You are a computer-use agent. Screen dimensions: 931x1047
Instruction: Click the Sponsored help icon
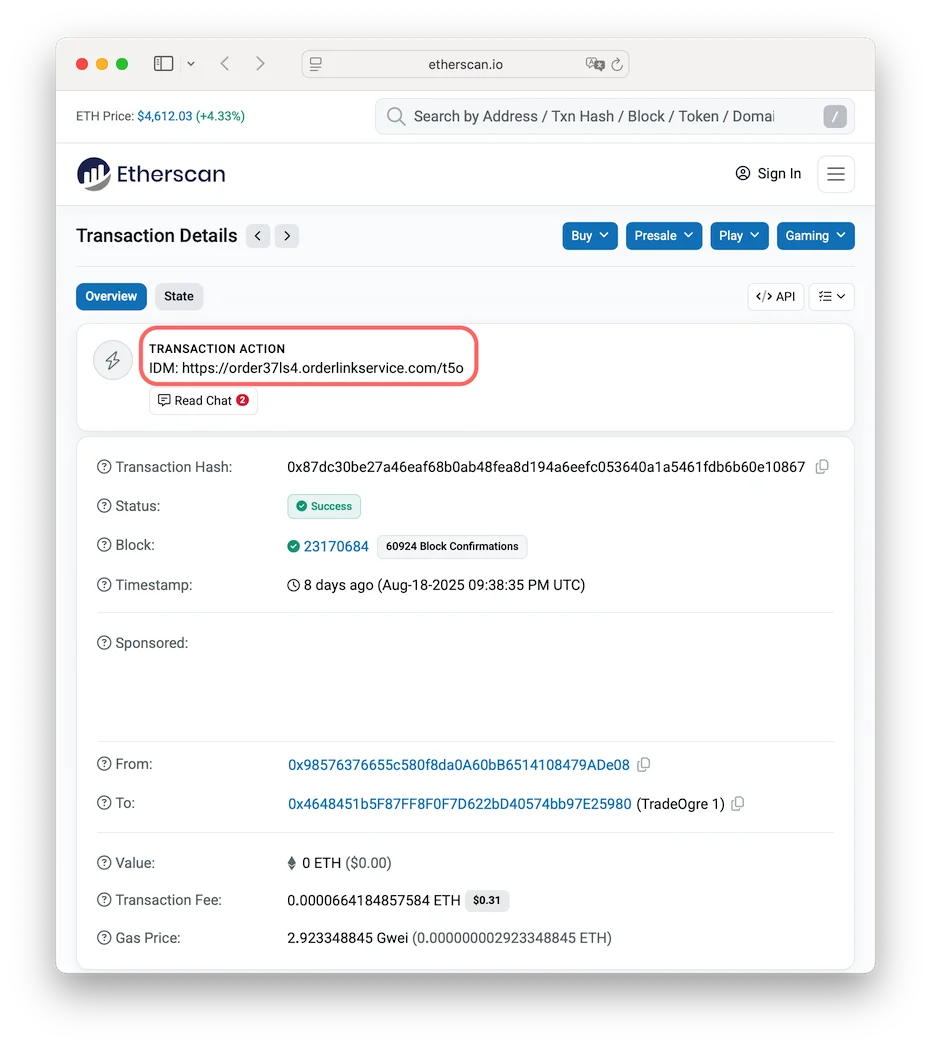click(x=104, y=643)
